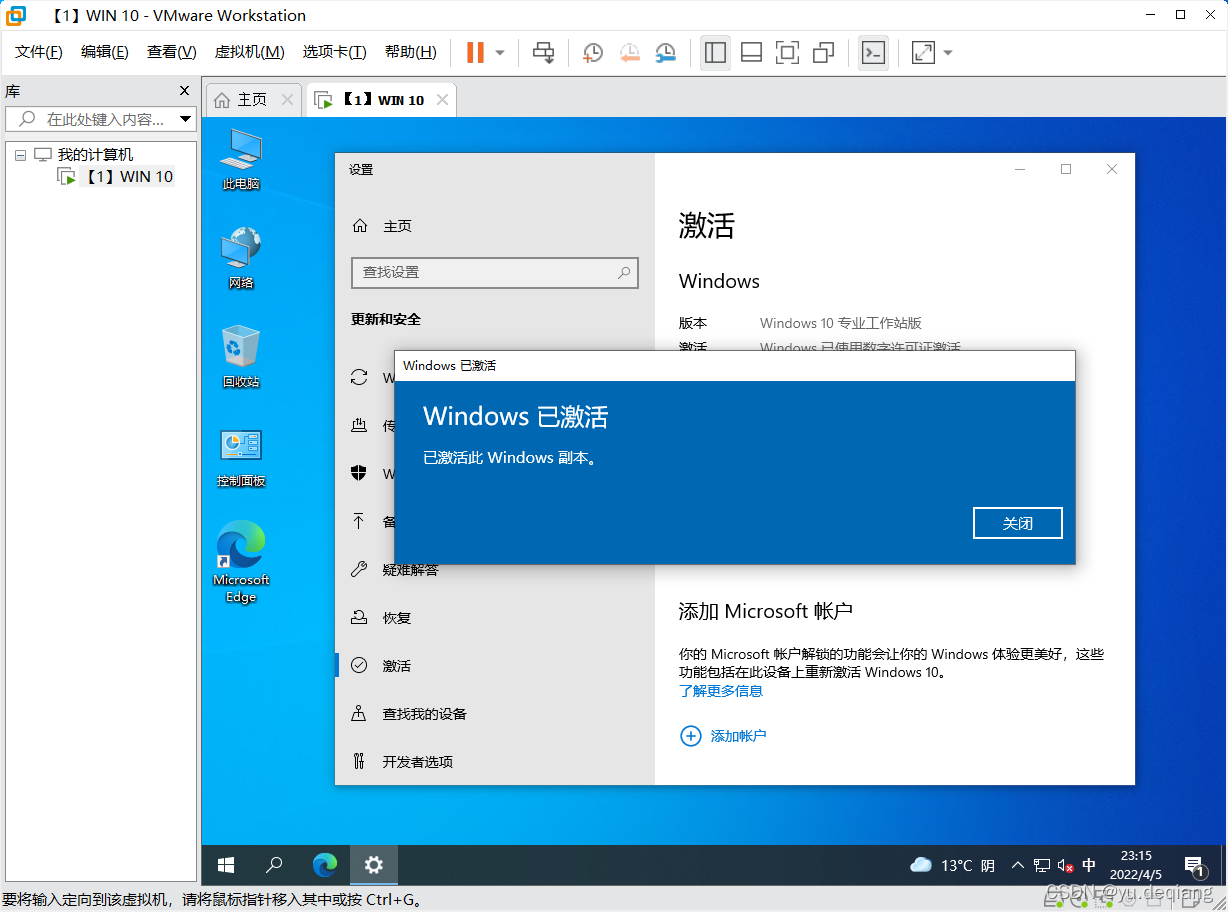The image size is (1228, 912).
Task: Open 疑难解答 in the Settings sidebar
Action: click(410, 570)
